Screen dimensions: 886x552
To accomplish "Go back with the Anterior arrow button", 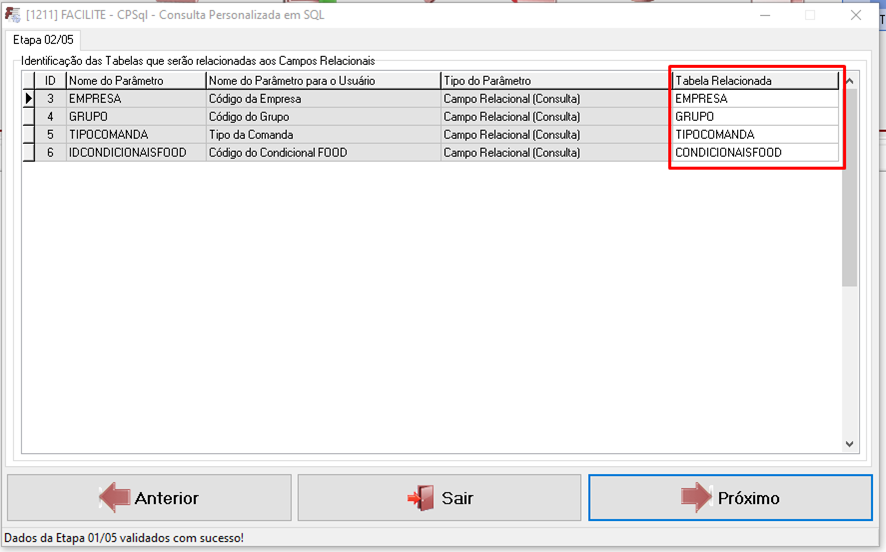I will click(149, 498).
